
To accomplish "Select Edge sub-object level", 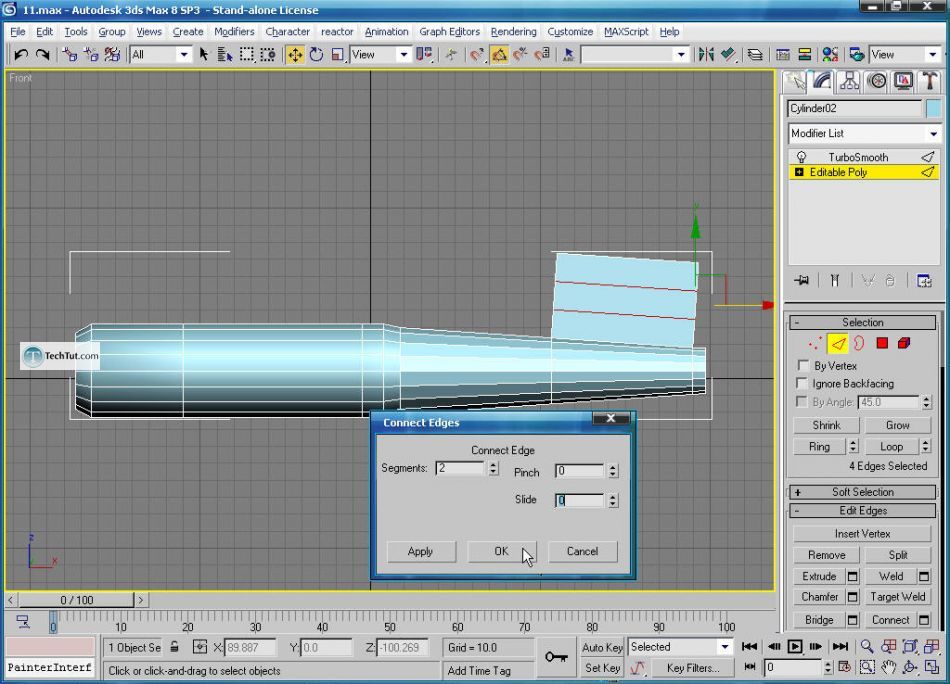I will tap(838, 344).
